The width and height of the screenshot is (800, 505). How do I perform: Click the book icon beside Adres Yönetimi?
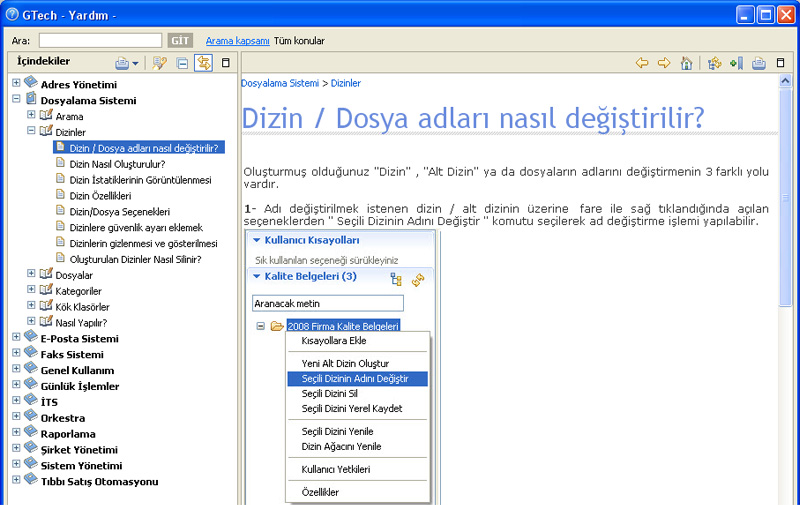point(31,82)
